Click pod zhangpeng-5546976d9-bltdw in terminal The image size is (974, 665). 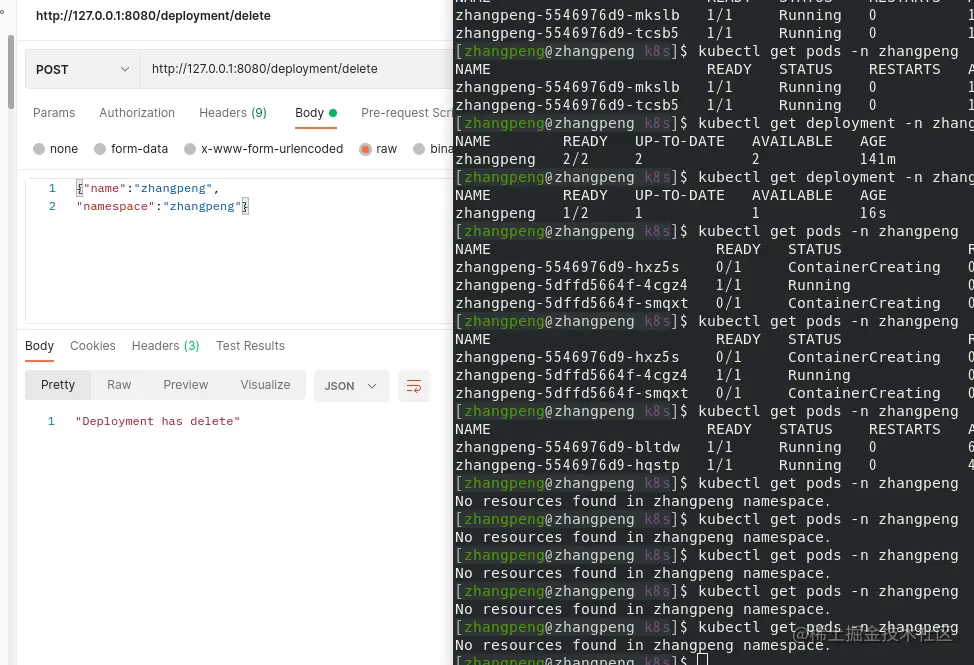[x=568, y=447]
